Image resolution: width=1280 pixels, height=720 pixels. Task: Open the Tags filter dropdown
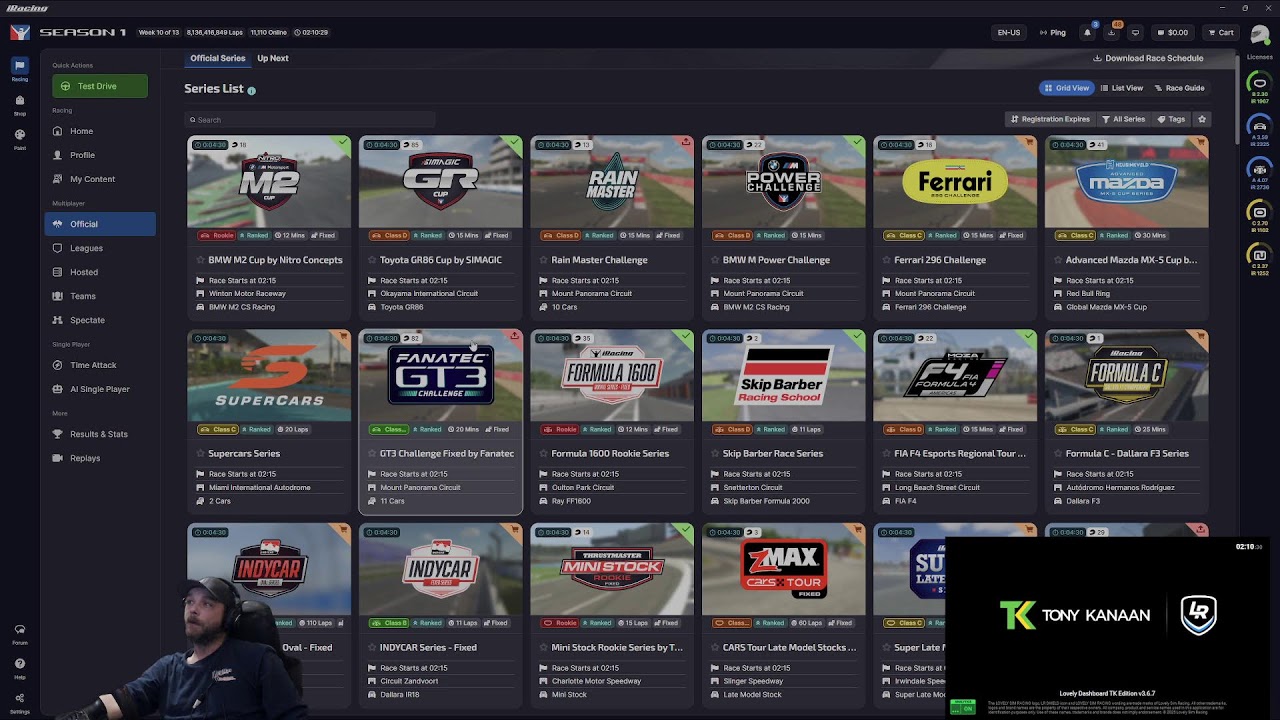coord(1172,119)
